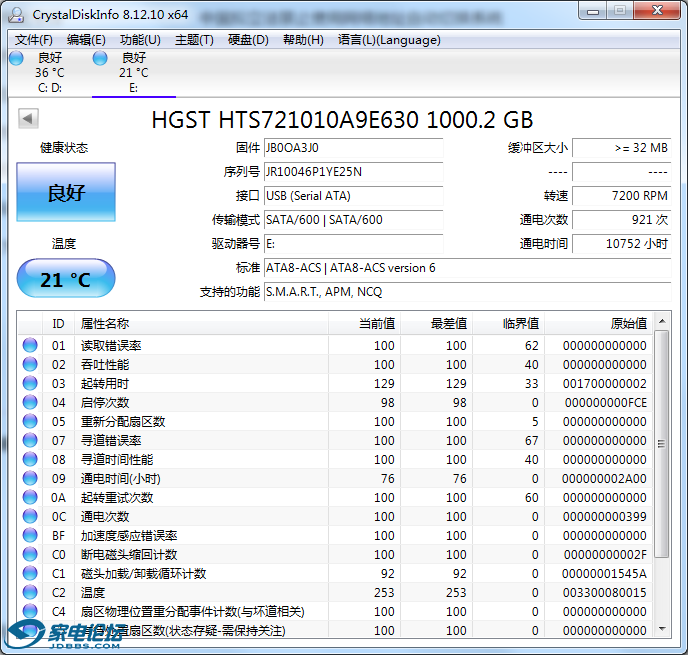Click the attribute list vertical scrollbar thumb

tap(662, 444)
